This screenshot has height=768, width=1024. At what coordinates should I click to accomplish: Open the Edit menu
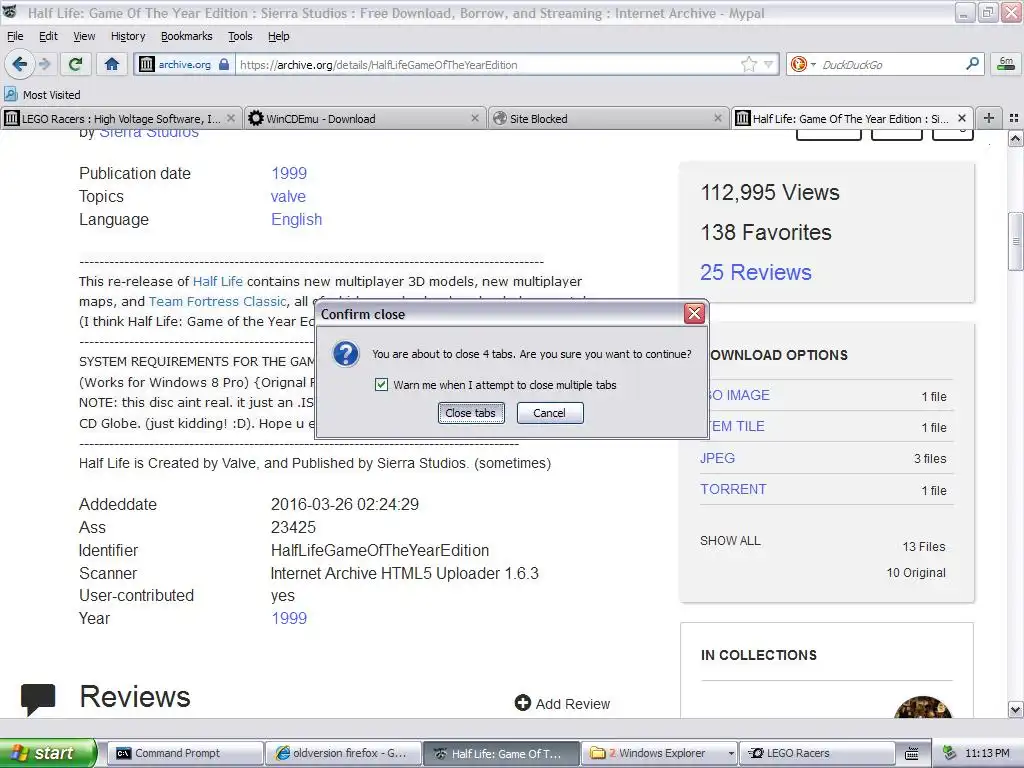(x=48, y=36)
